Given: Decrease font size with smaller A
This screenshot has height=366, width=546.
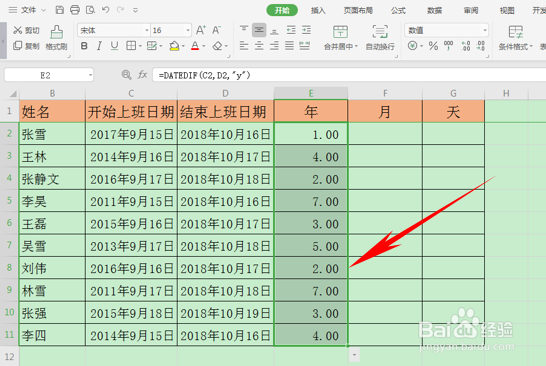Looking at the screenshot, I should (217, 30).
